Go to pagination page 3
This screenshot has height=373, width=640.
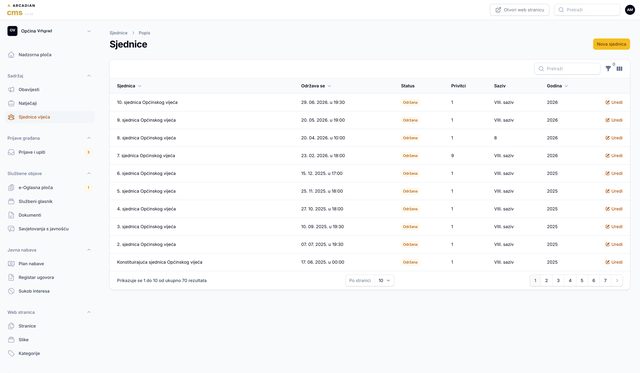click(558, 281)
